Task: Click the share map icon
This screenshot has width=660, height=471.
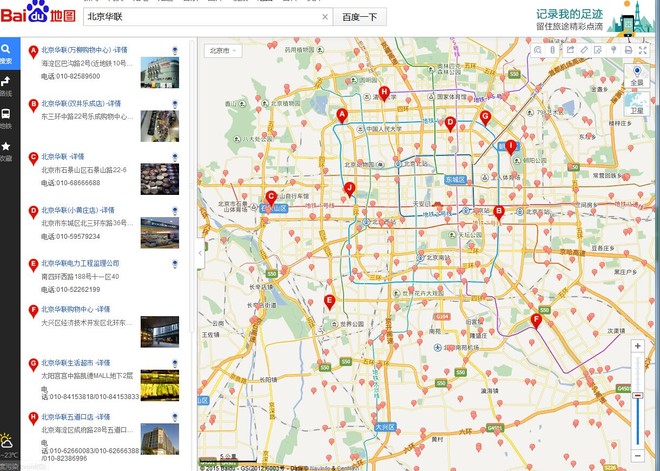Action: [x=570, y=50]
